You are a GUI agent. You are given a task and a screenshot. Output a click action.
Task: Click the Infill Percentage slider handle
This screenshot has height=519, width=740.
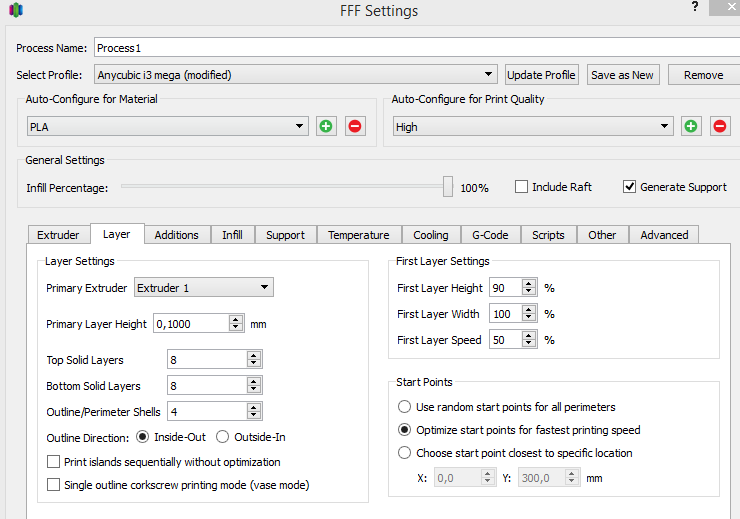coord(448,187)
